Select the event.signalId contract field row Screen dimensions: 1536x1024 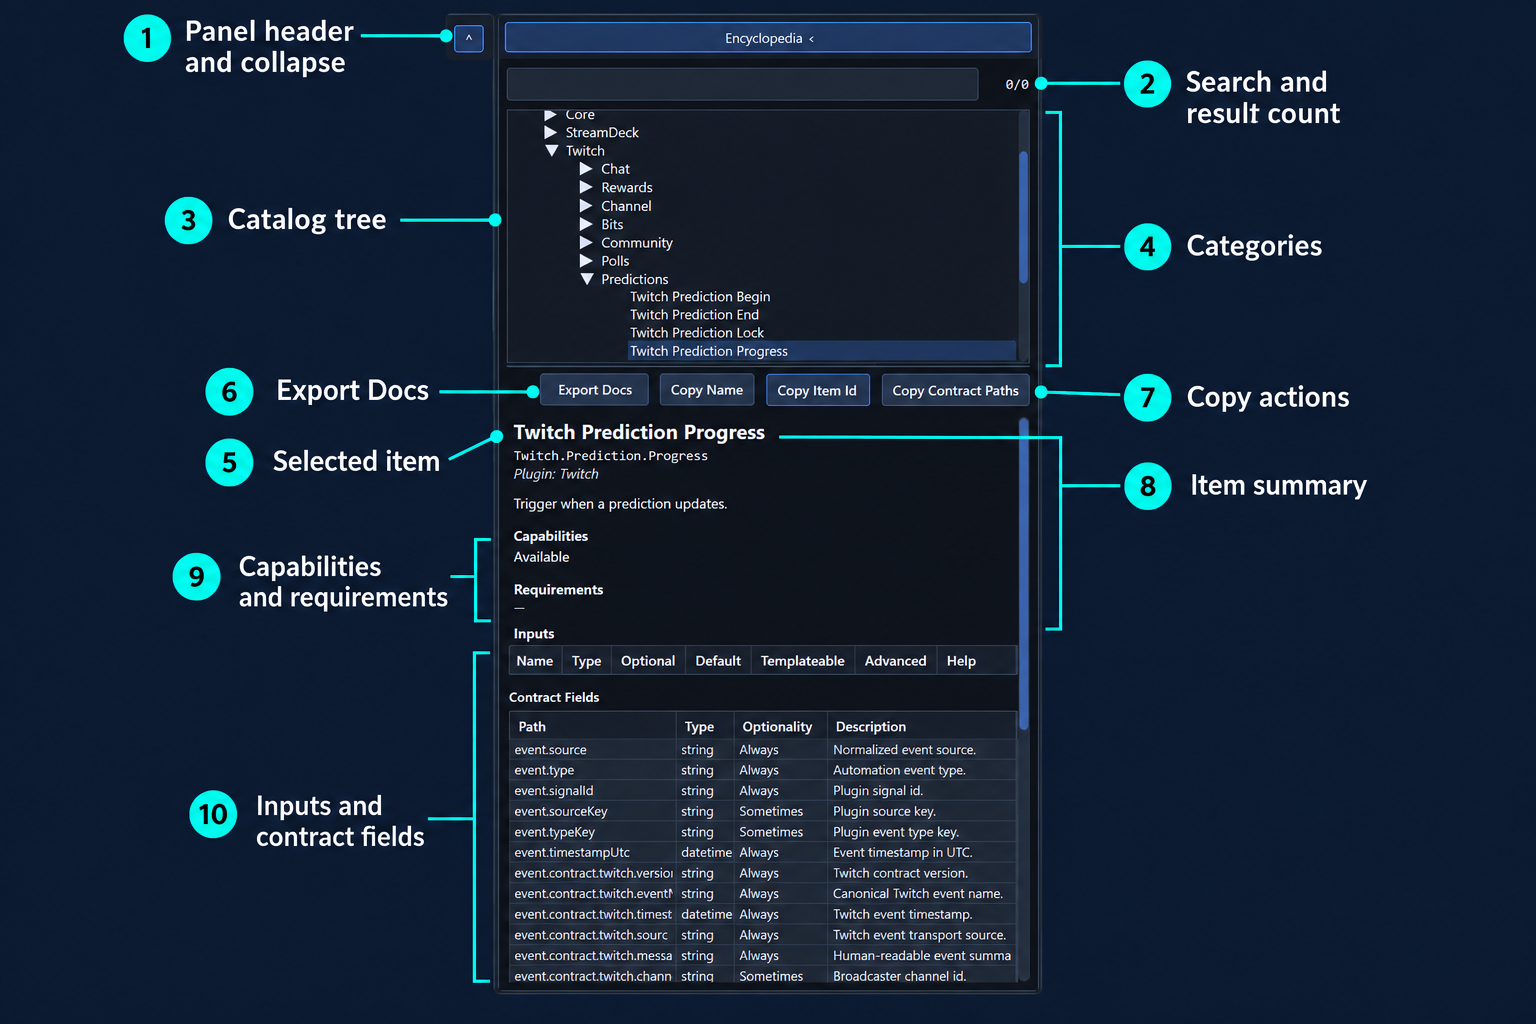[x=763, y=791]
